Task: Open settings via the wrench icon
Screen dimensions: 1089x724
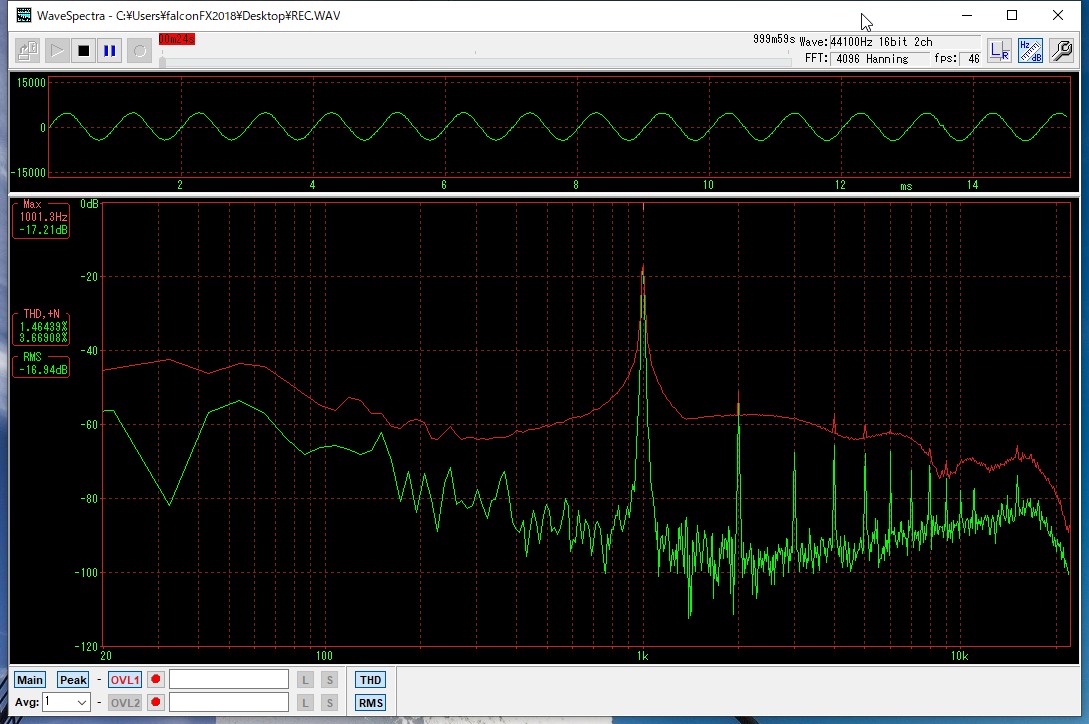Action: (1061, 51)
